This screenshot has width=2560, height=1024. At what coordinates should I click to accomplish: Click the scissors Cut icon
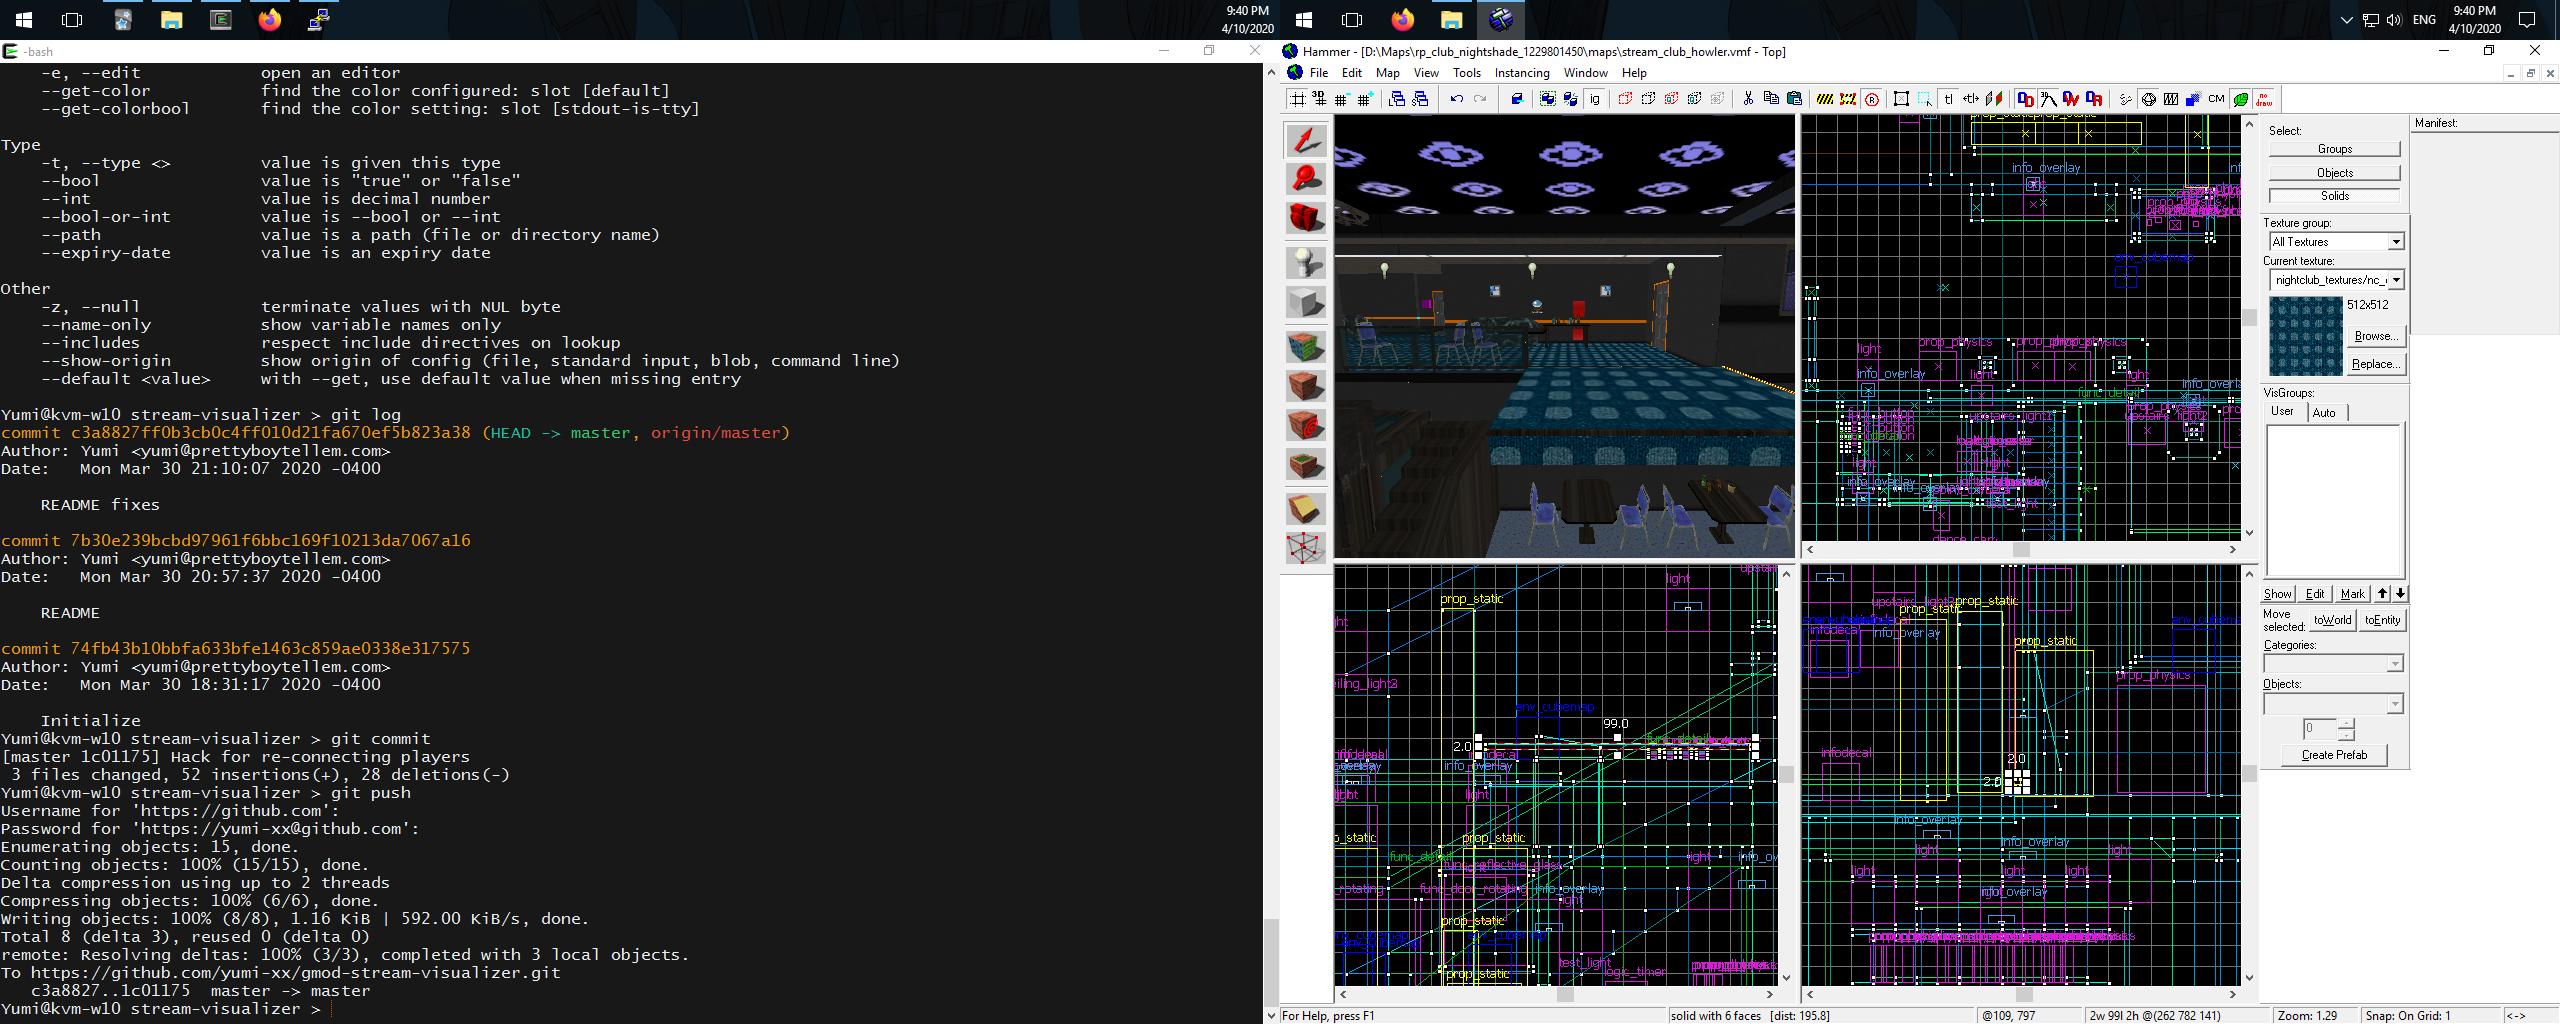click(x=1748, y=99)
